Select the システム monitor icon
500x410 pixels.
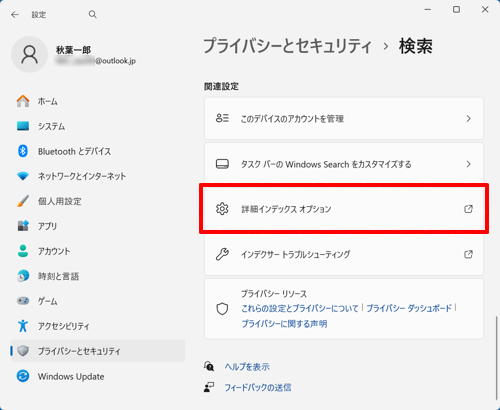tap(23, 126)
